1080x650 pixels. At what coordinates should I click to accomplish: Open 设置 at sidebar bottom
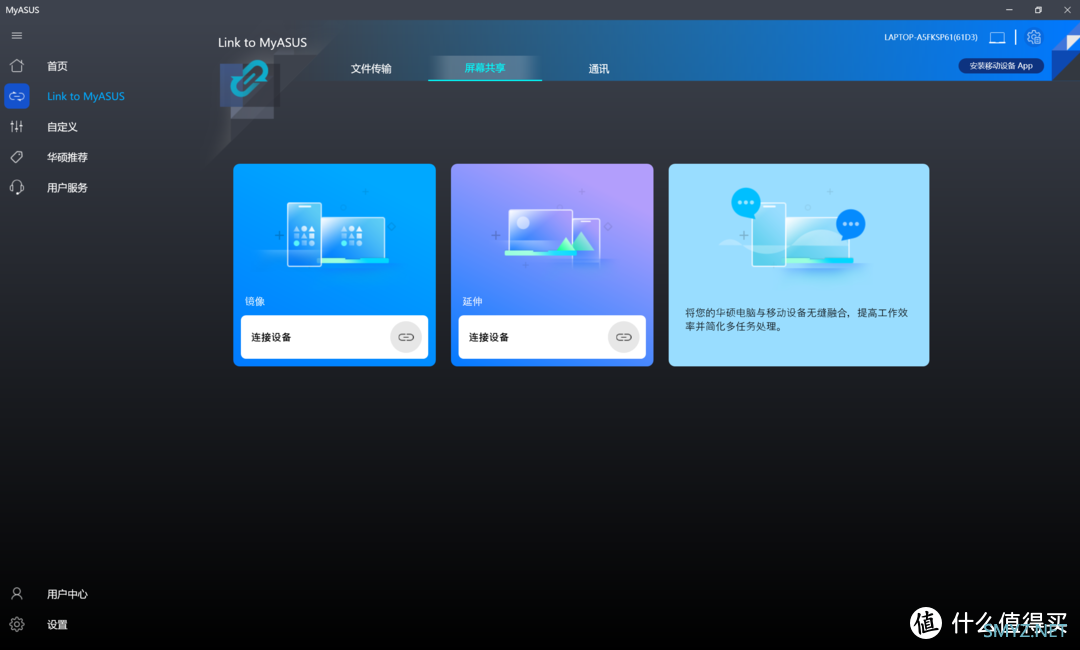(57, 625)
